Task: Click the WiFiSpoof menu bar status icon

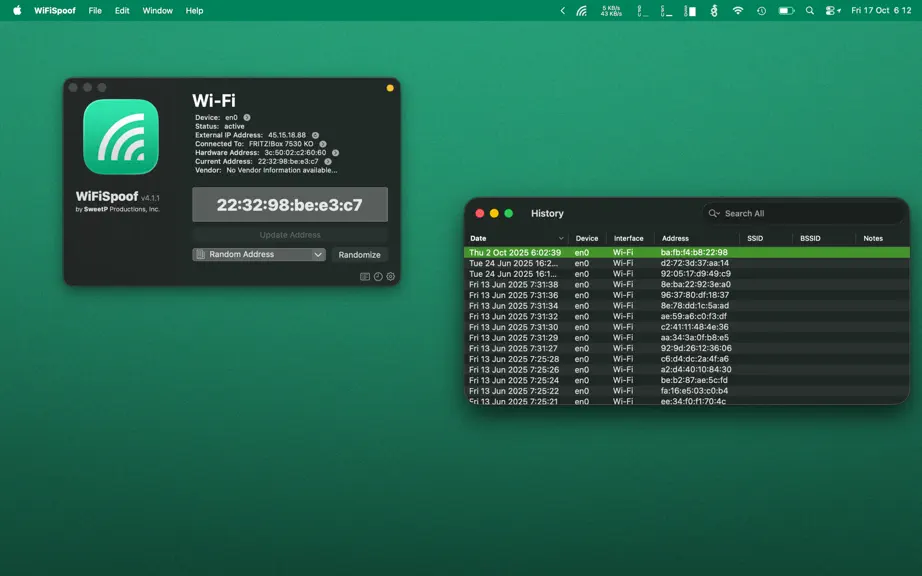Action: (582, 11)
